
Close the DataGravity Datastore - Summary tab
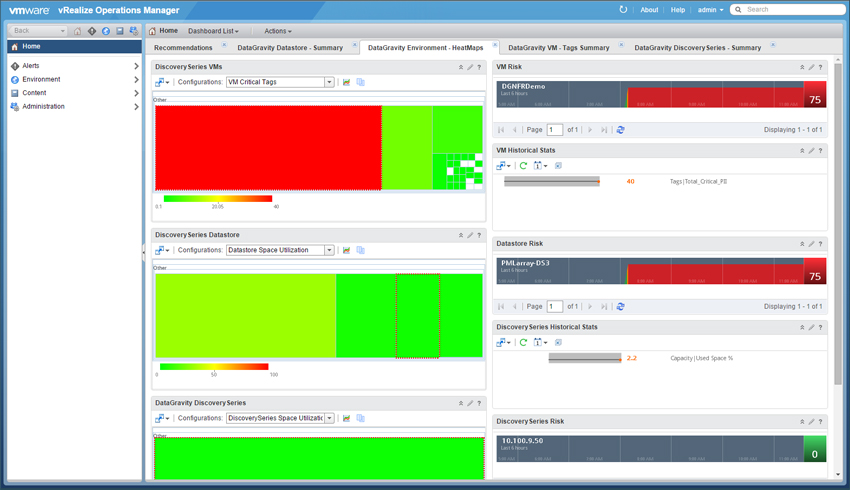pos(355,45)
